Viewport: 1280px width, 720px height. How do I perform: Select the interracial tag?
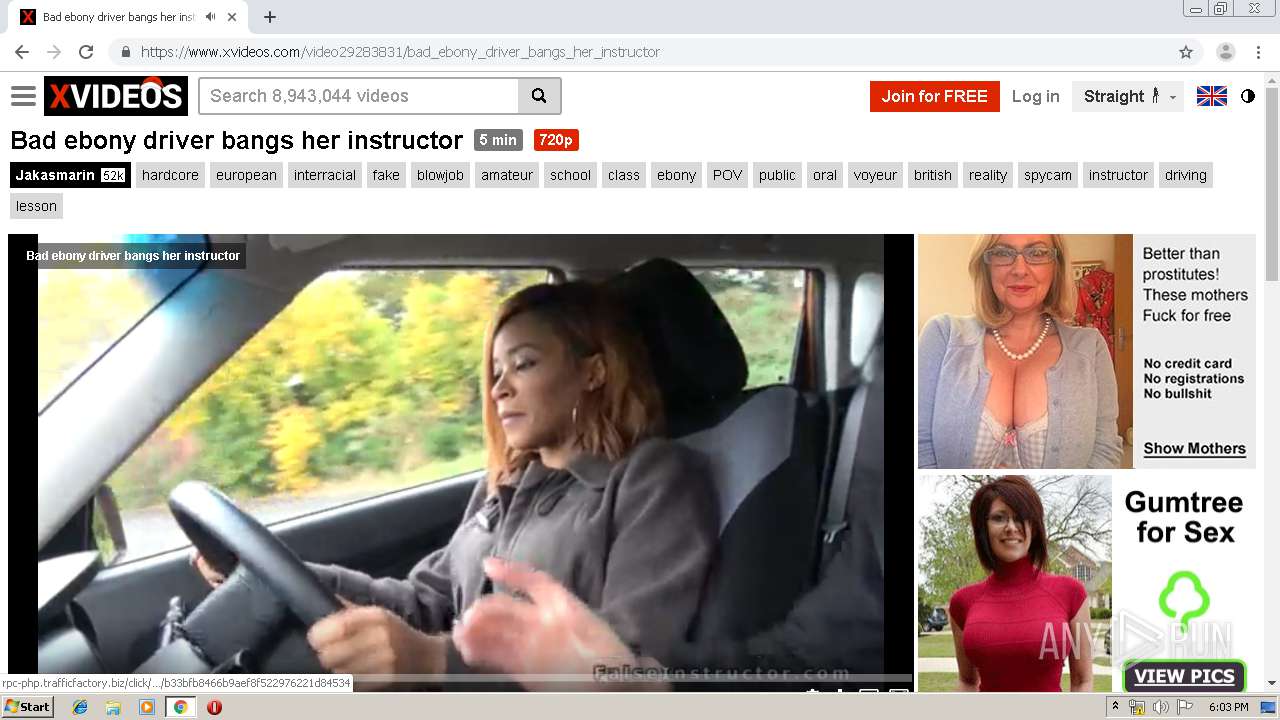coord(325,175)
